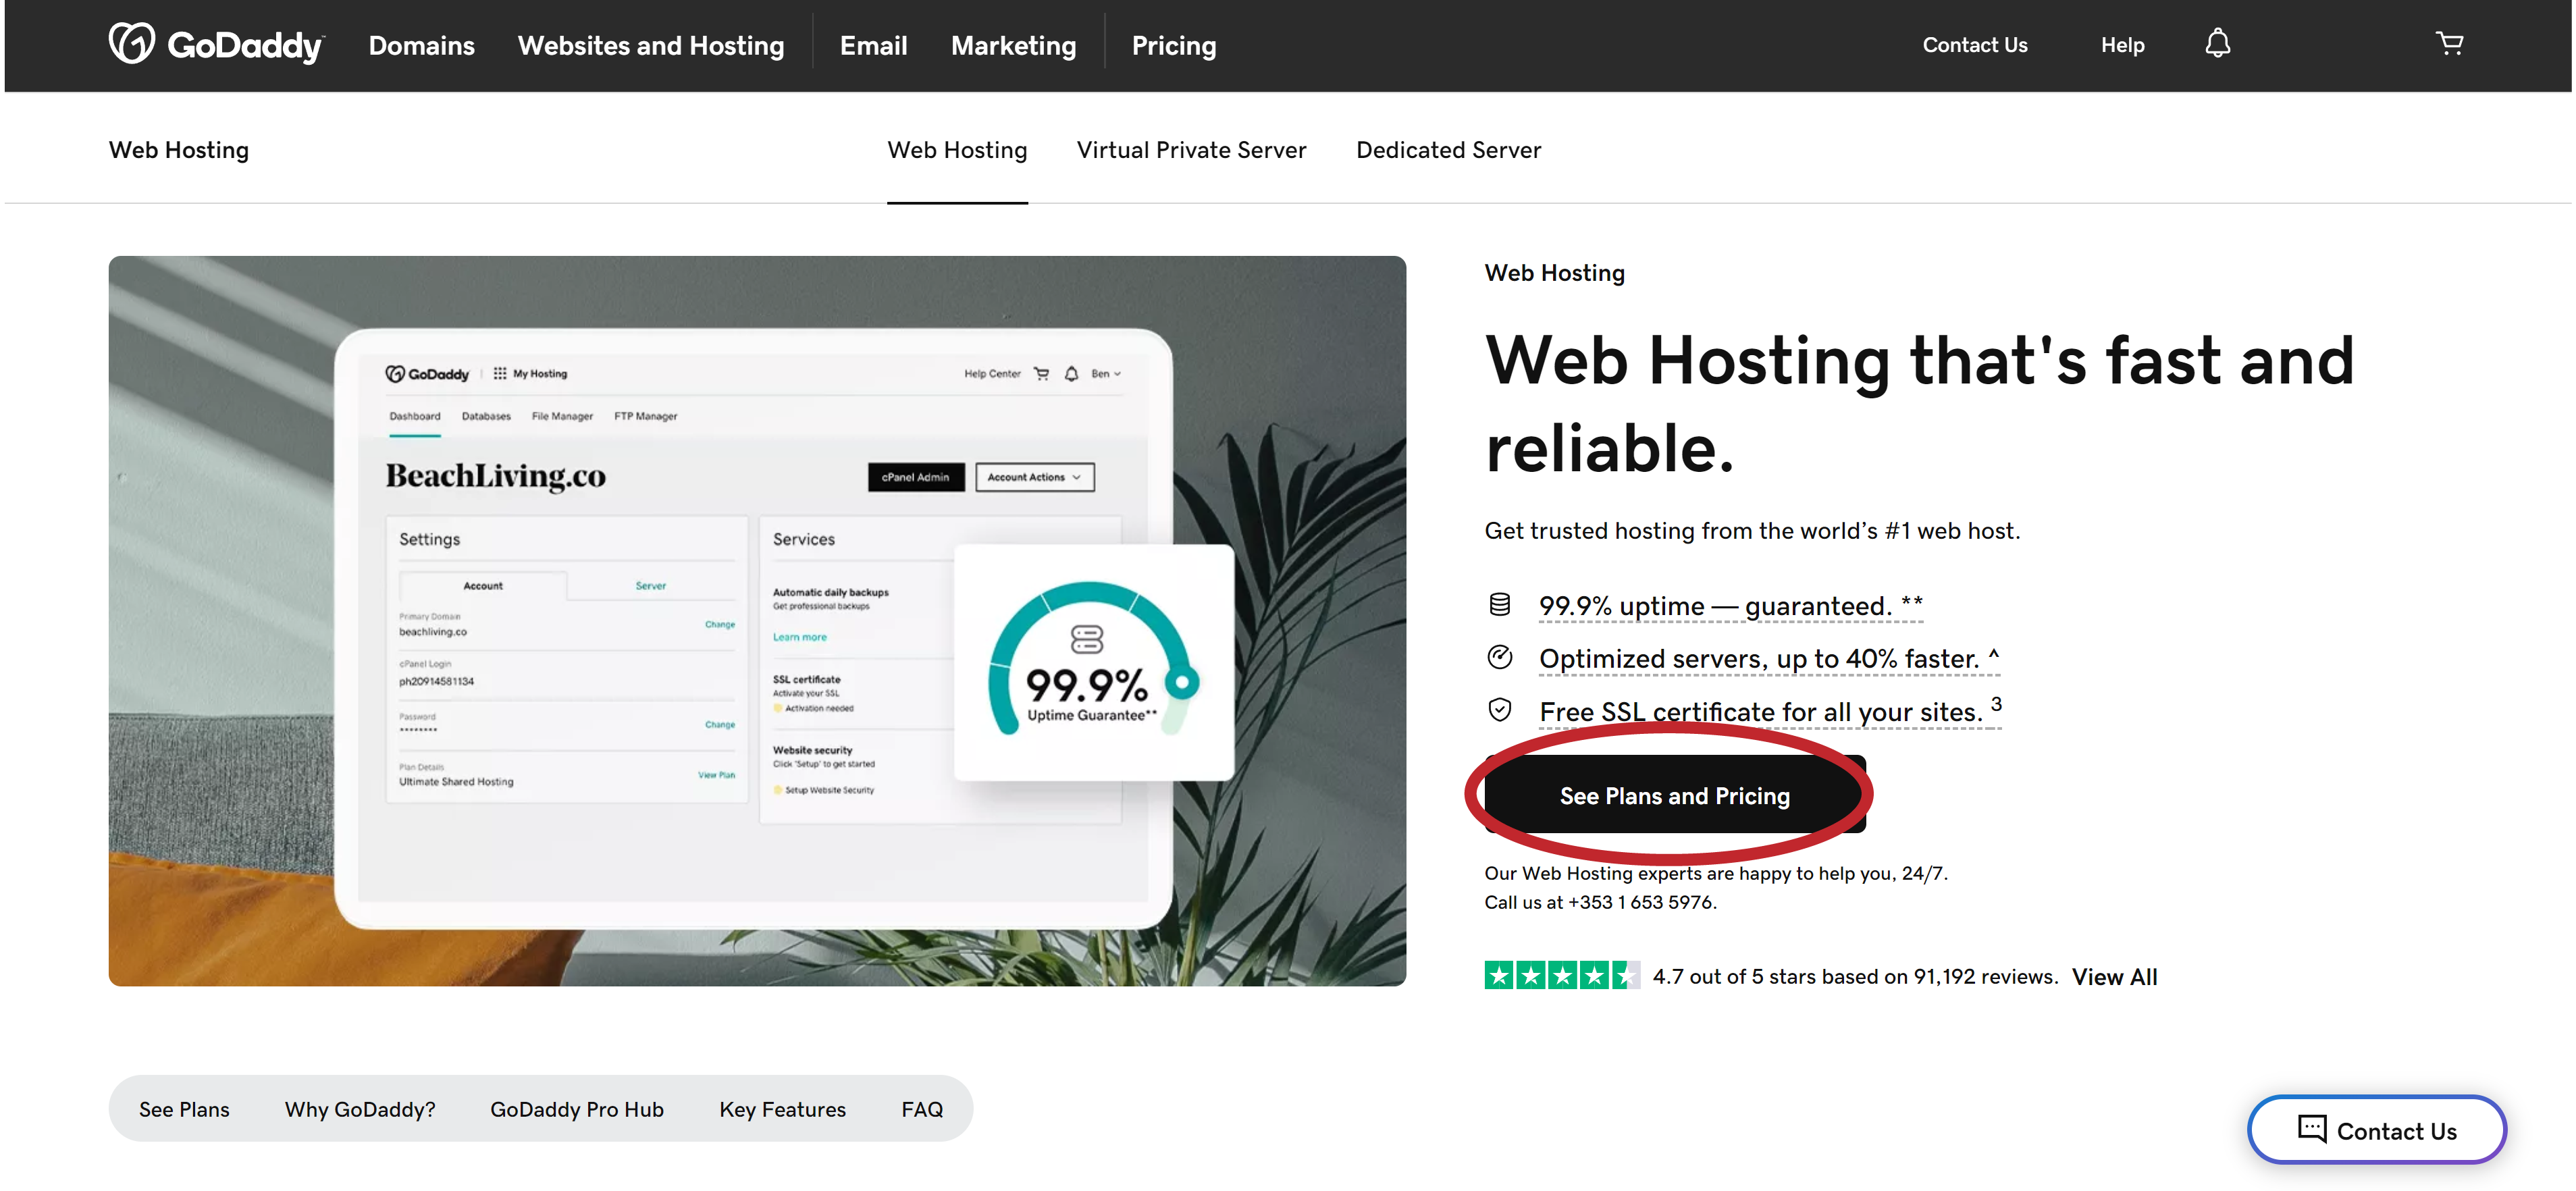
Task: Click See Plans and Pricing button
Action: (1675, 795)
